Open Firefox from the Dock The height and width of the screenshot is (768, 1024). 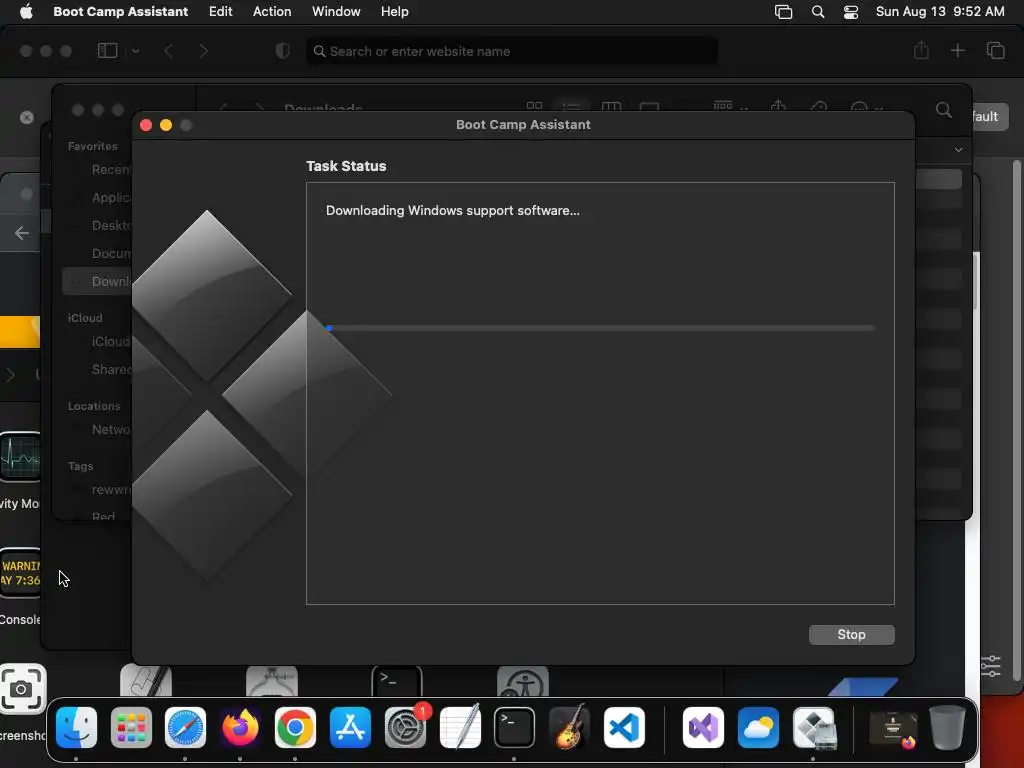coord(240,728)
